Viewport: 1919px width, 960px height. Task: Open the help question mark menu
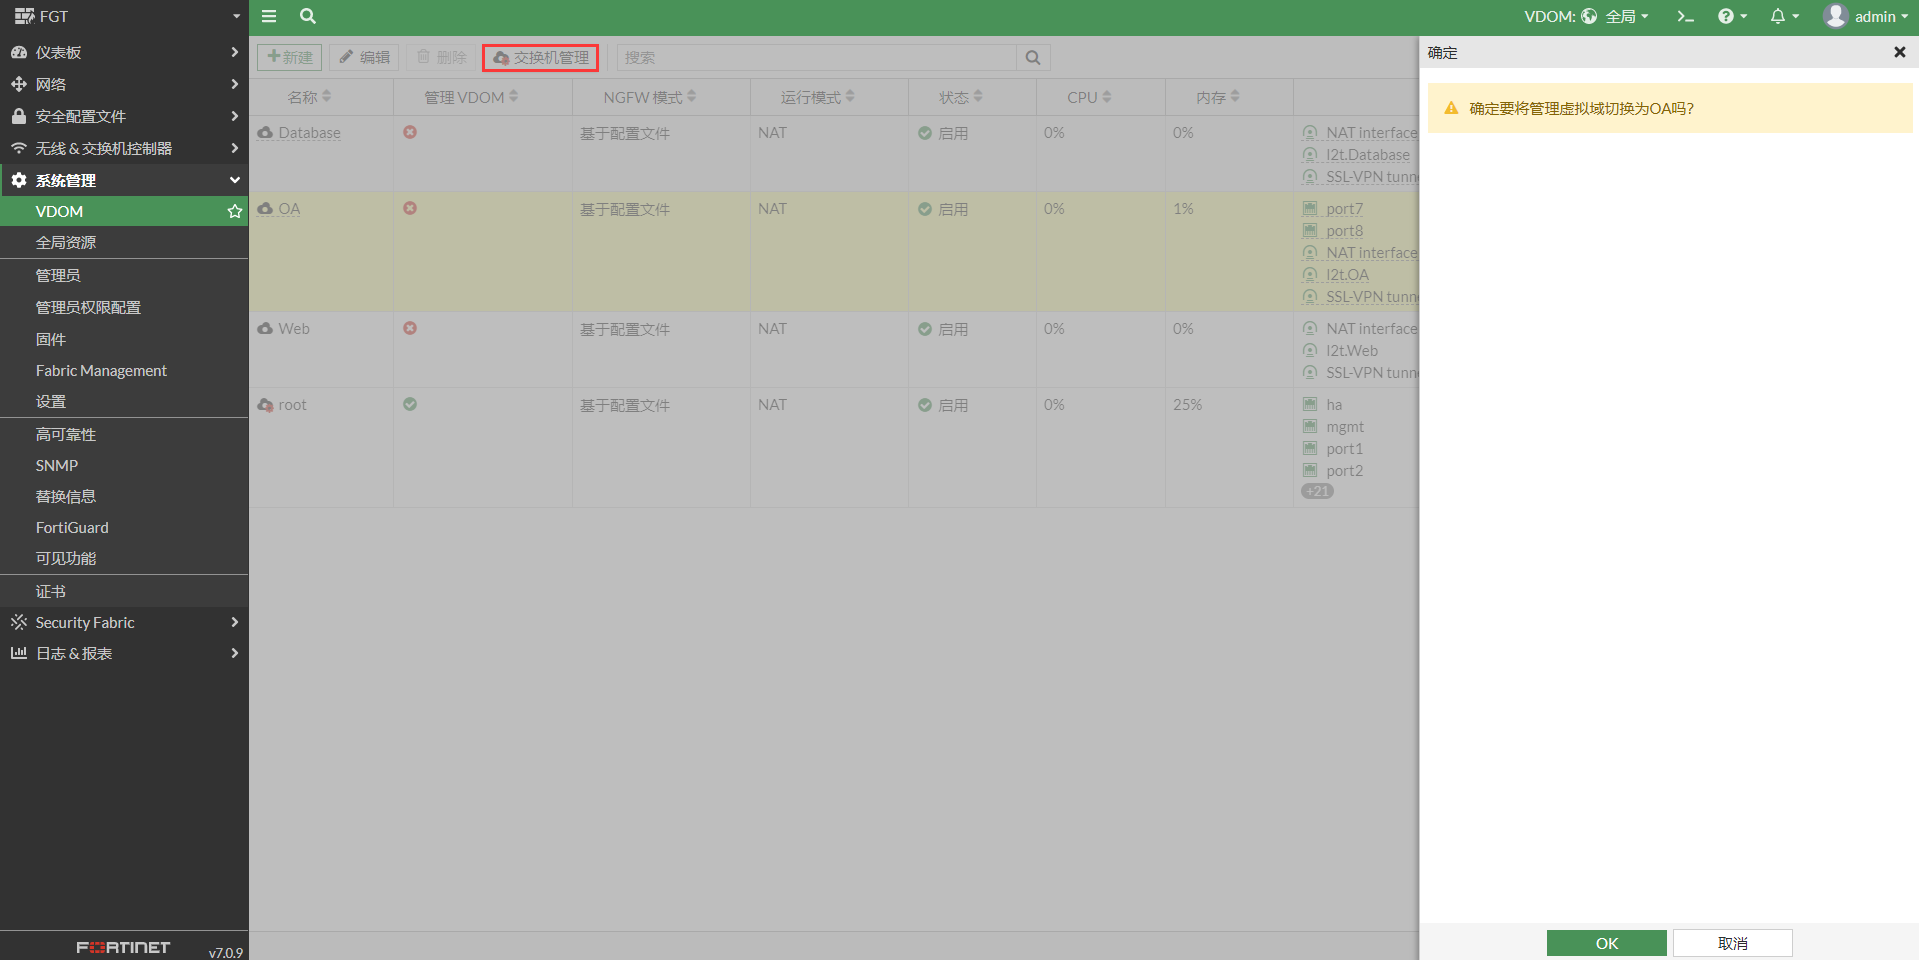coord(1731,16)
